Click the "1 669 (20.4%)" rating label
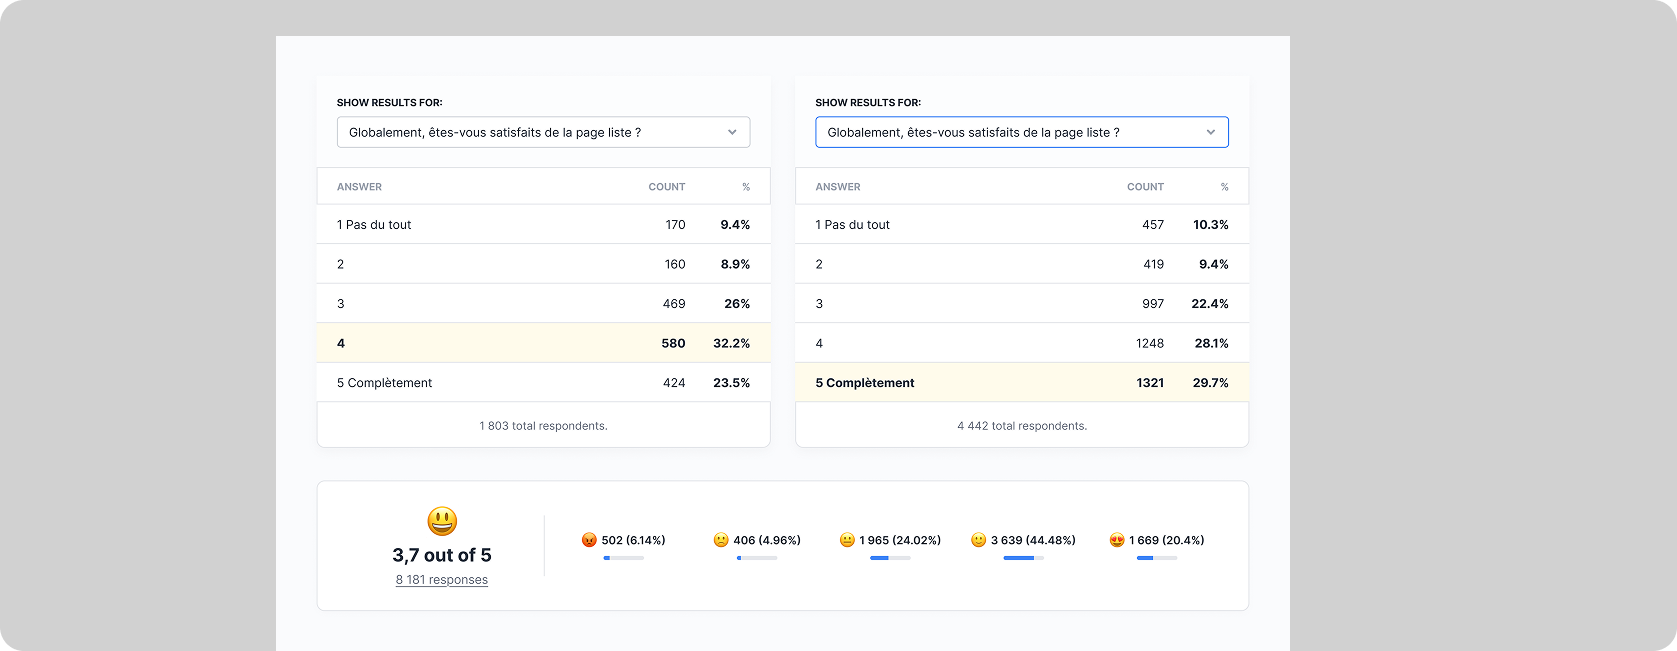The image size is (1677, 651). coord(1167,540)
